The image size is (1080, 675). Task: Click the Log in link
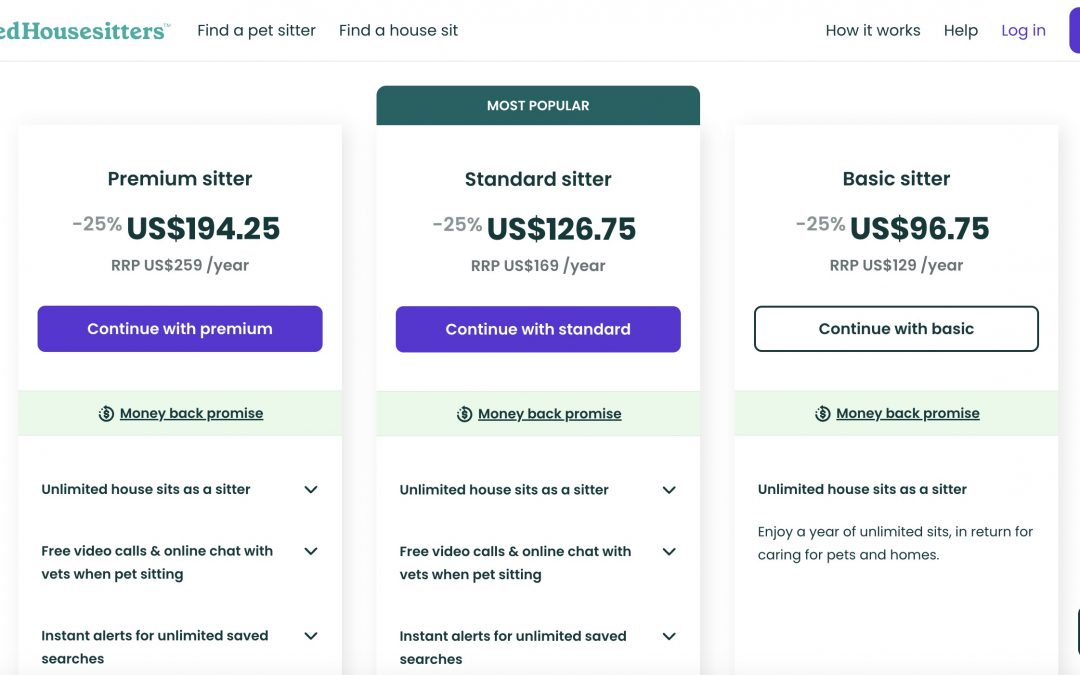tap(1024, 30)
